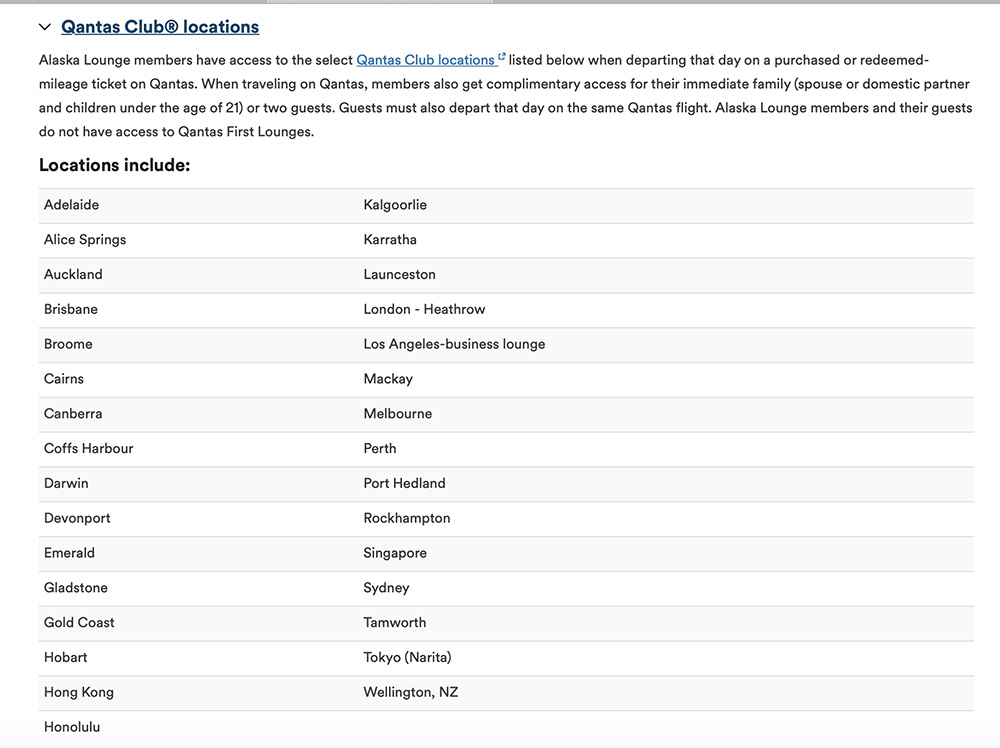Image resolution: width=1000 pixels, height=748 pixels.
Task: Open the Qantas Club® locations heading link
Action: pyautogui.click(x=160, y=27)
